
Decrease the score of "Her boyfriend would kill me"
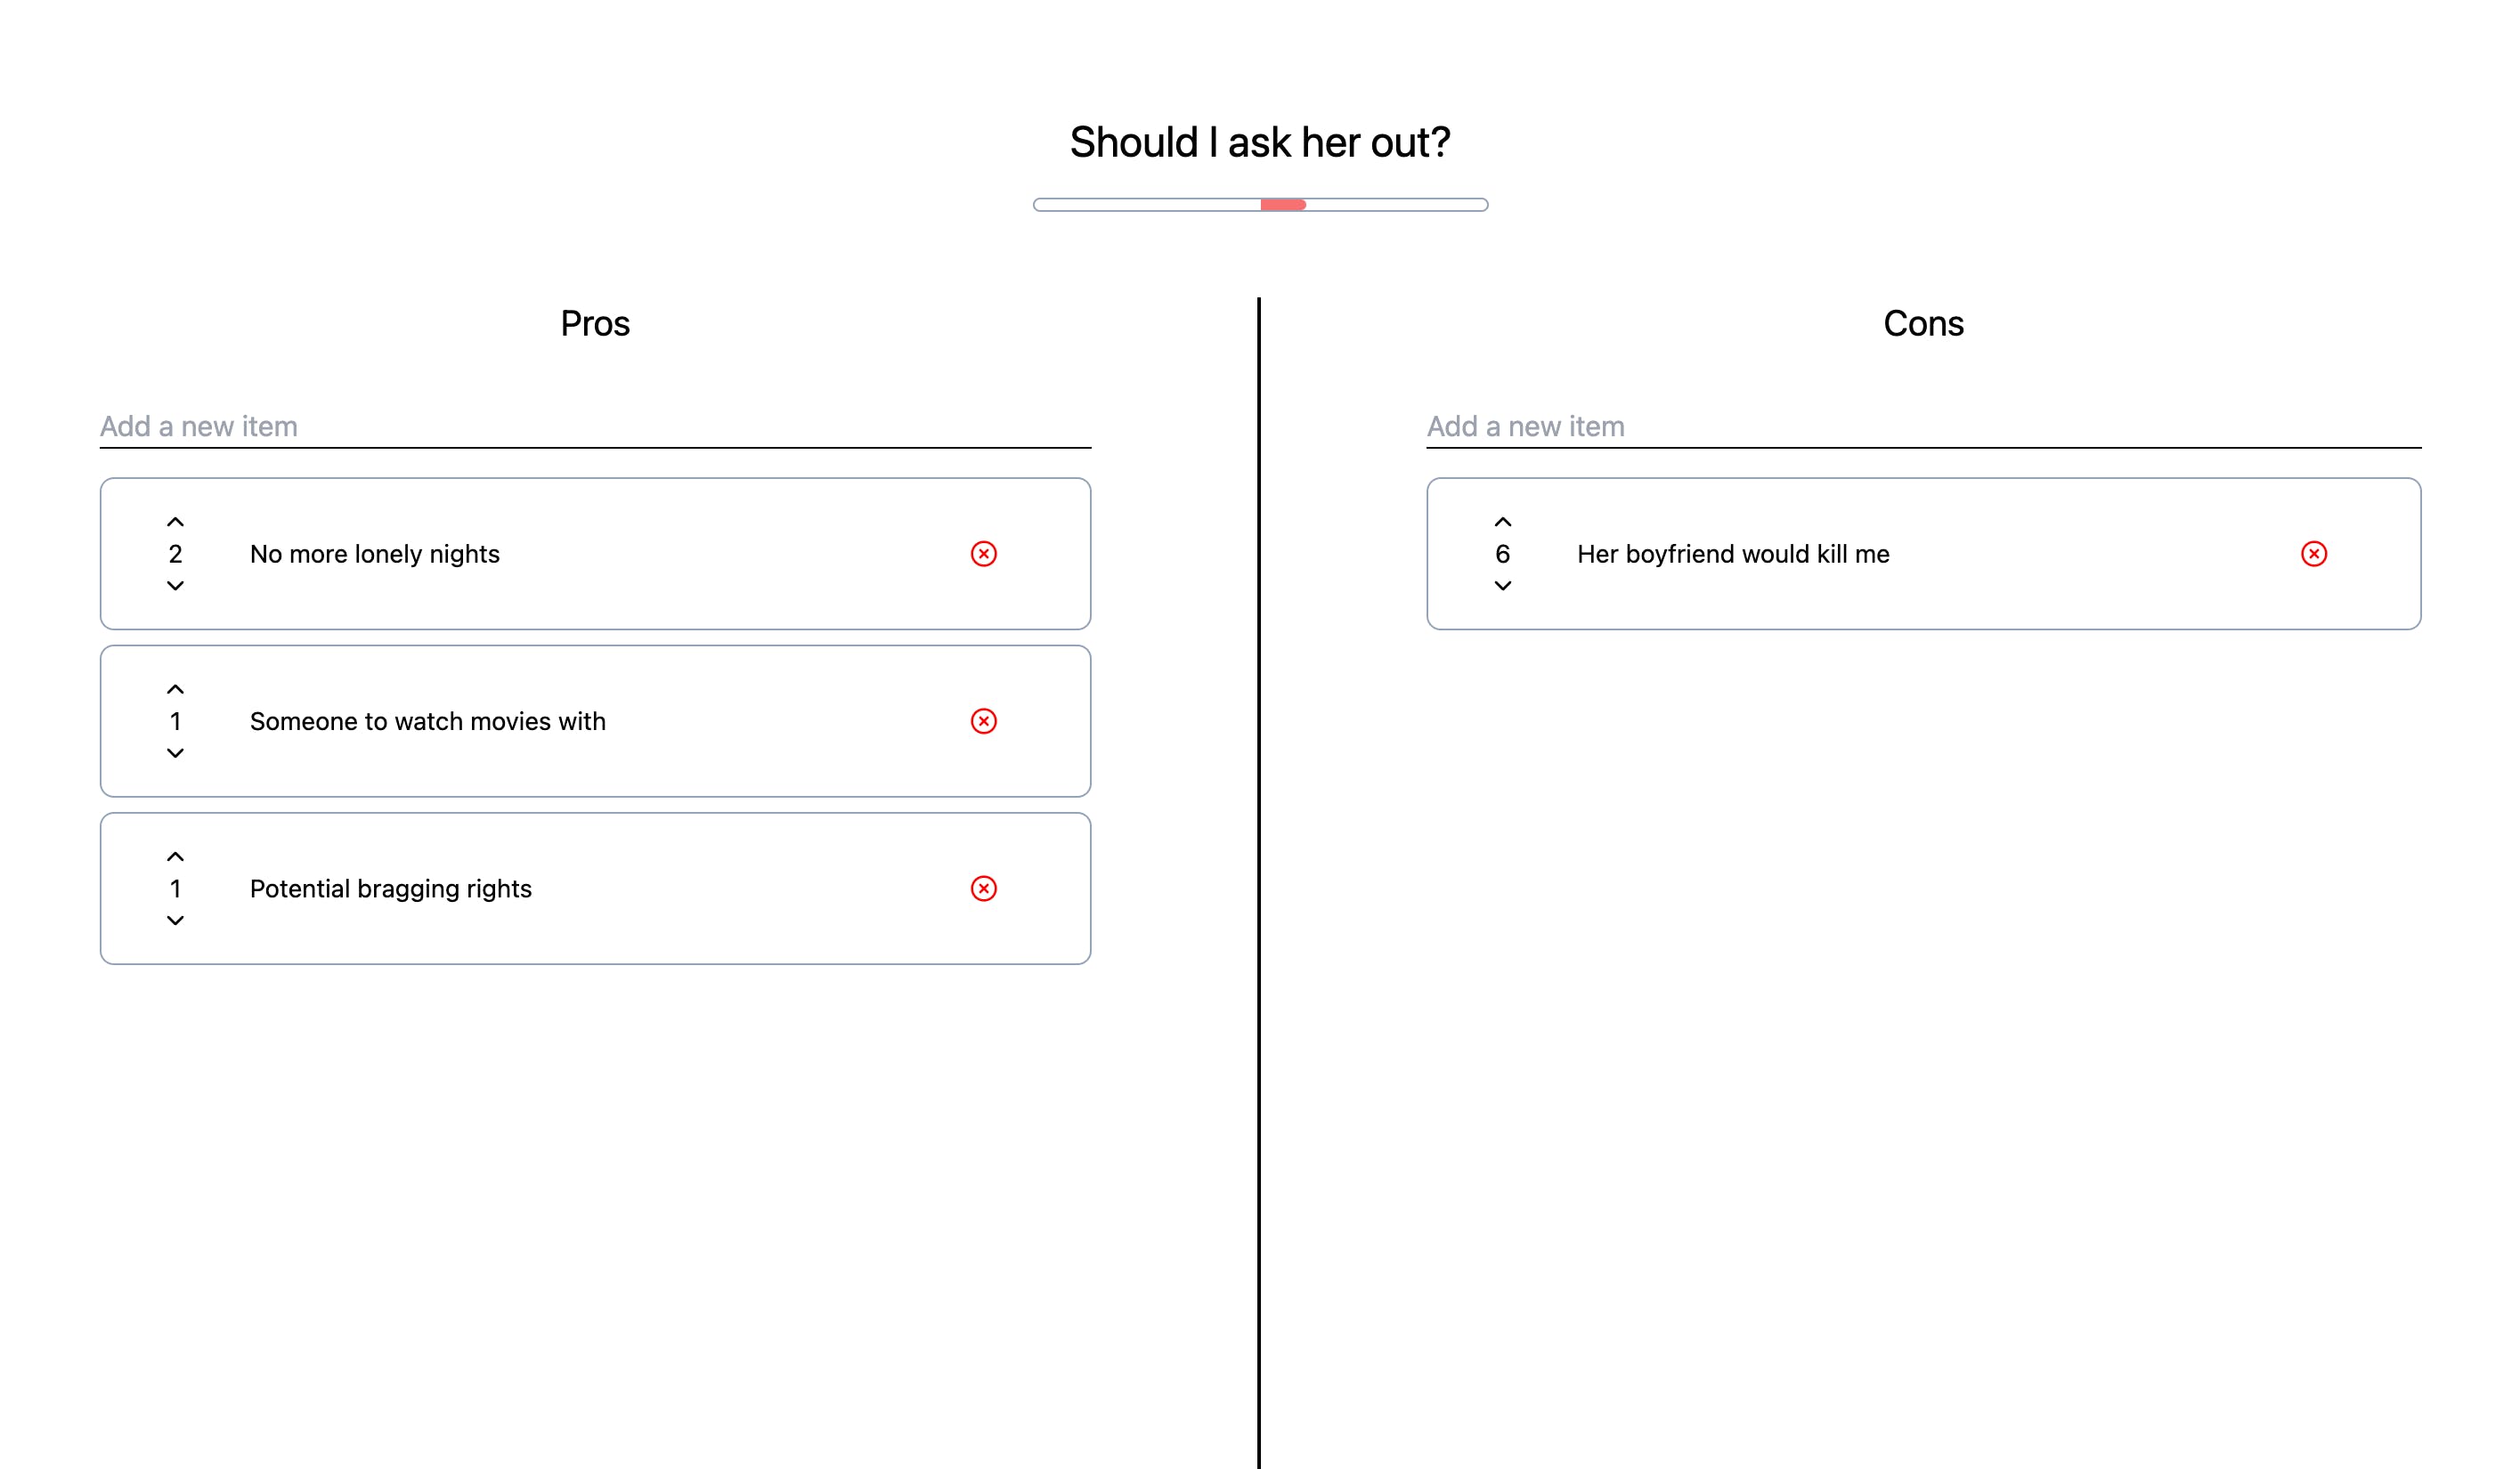[x=1503, y=586]
